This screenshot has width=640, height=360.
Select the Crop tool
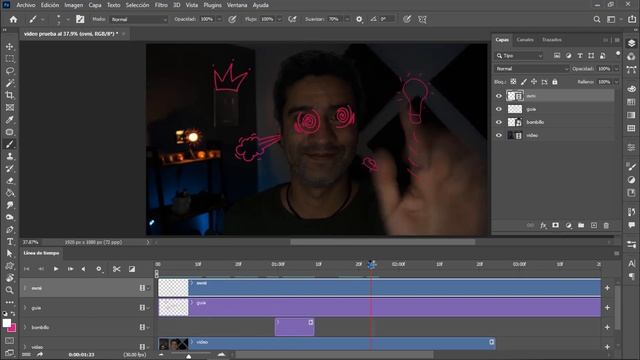point(9,96)
